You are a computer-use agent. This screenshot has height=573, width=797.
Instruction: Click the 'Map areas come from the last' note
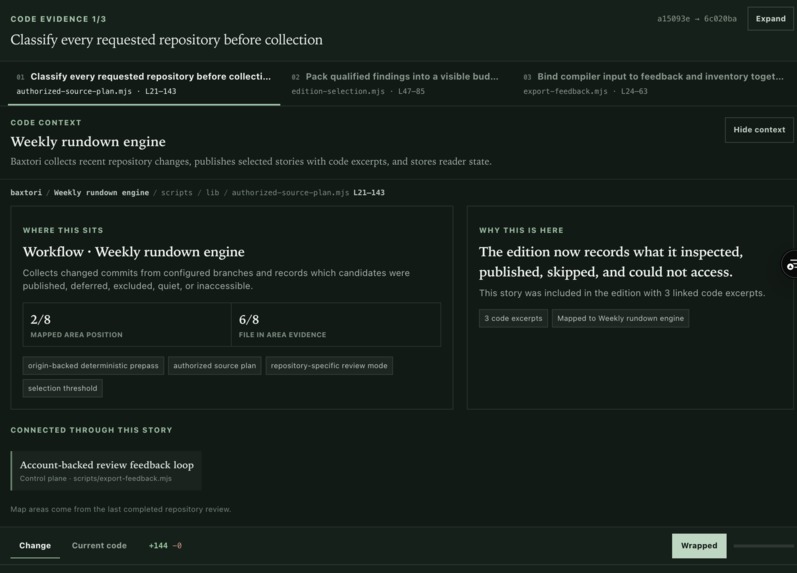[x=120, y=509]
